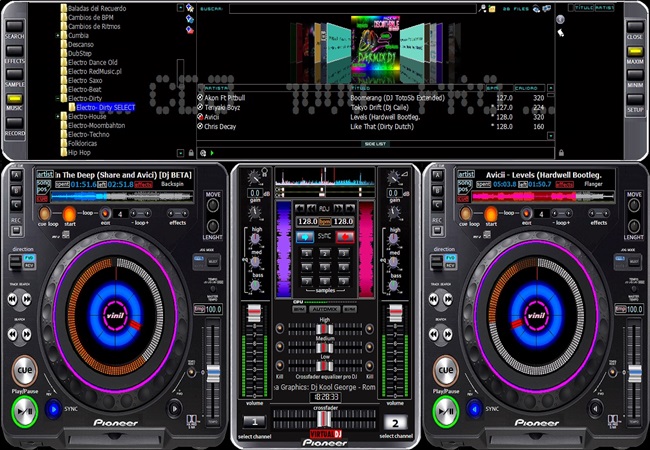This screenshot has height=450, width=650.
Task: Expand the Electro-House folder
Action: click(58, 116)
